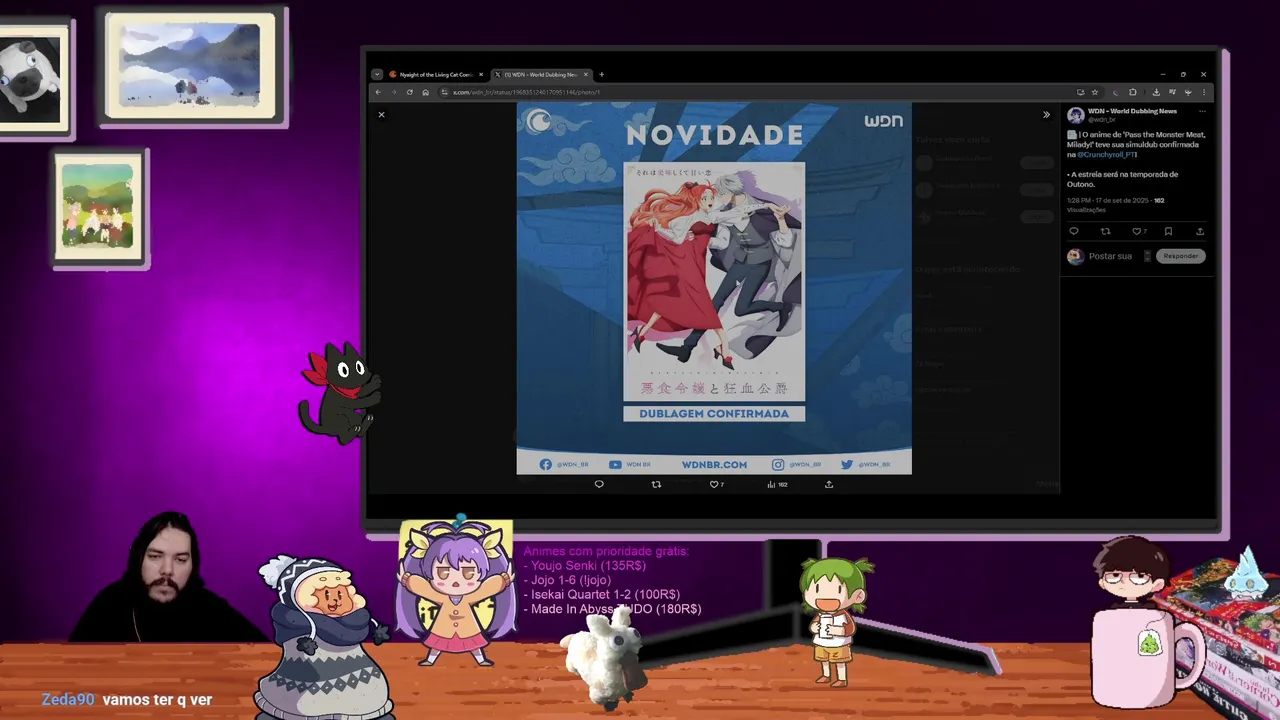
Task: Click the repost icon in the tweet side panel
Action: [1105, 231]
